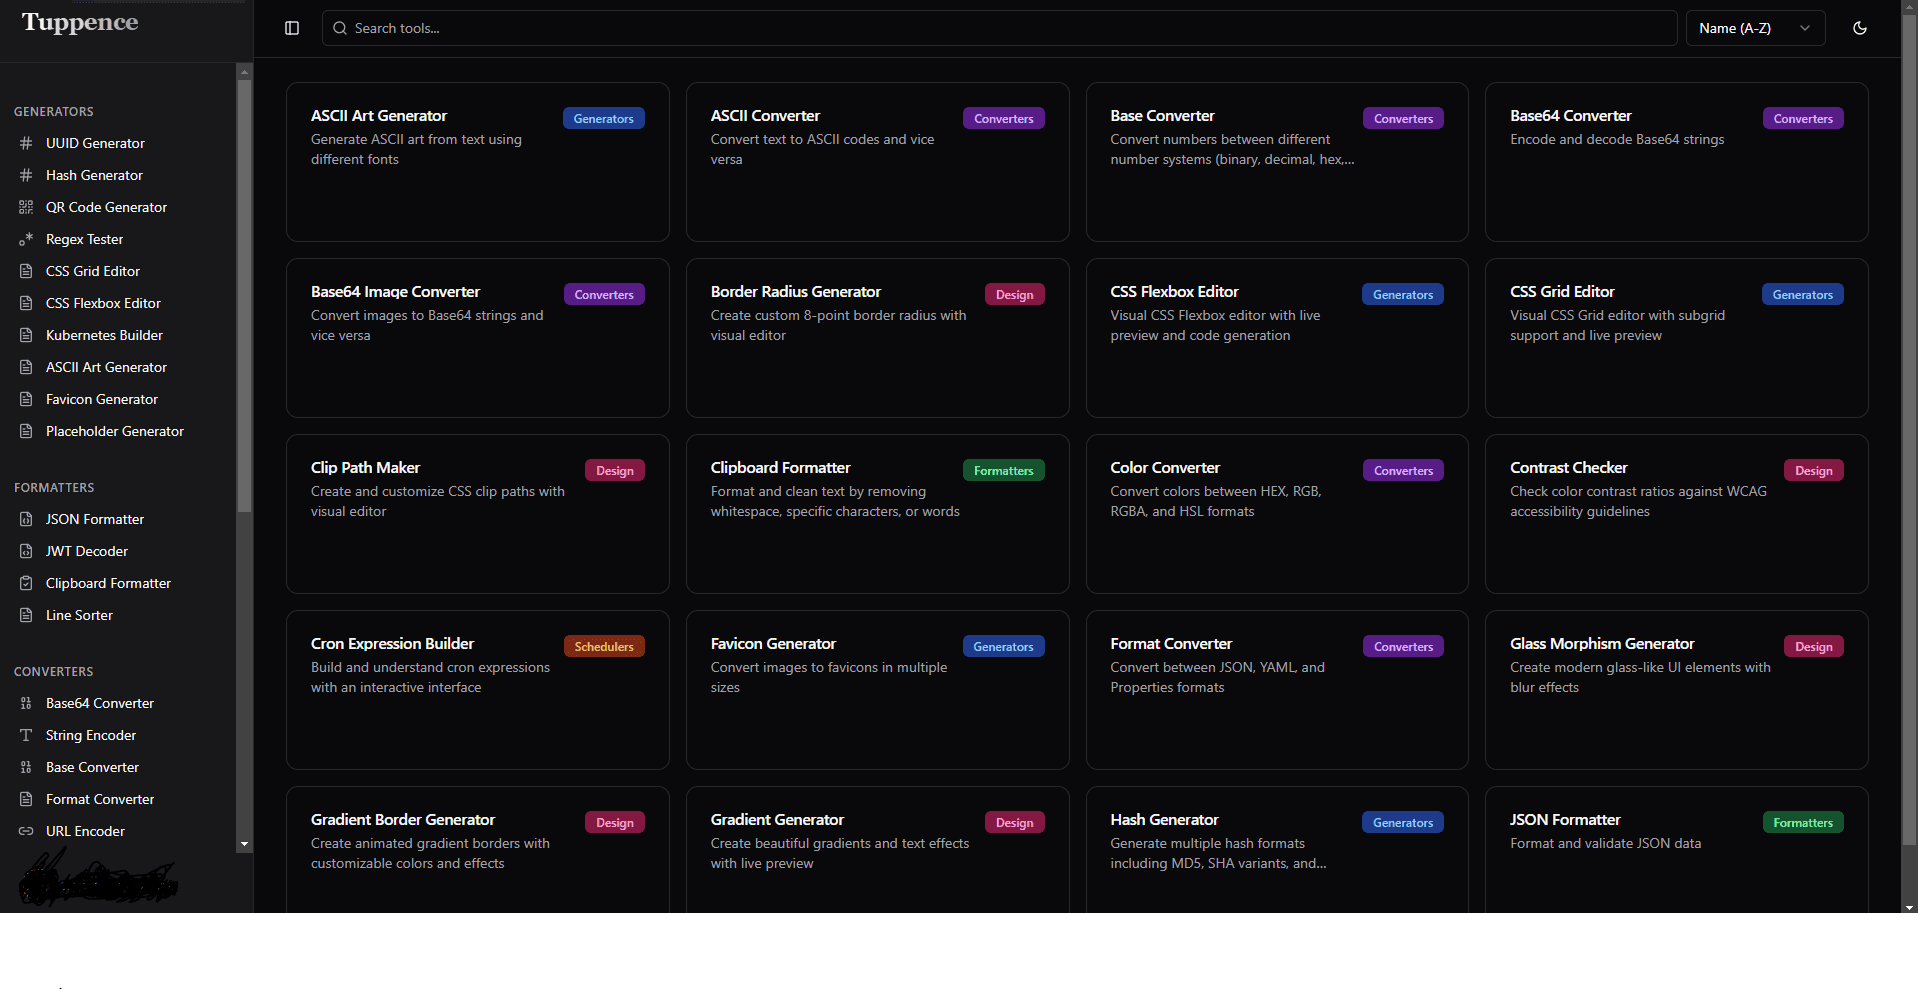Image resolution: width=1918 pixels, height=989 pixels.
Task: Click the QR Code Generator icon
Action: pyautogui.click(x=26, y=207)
